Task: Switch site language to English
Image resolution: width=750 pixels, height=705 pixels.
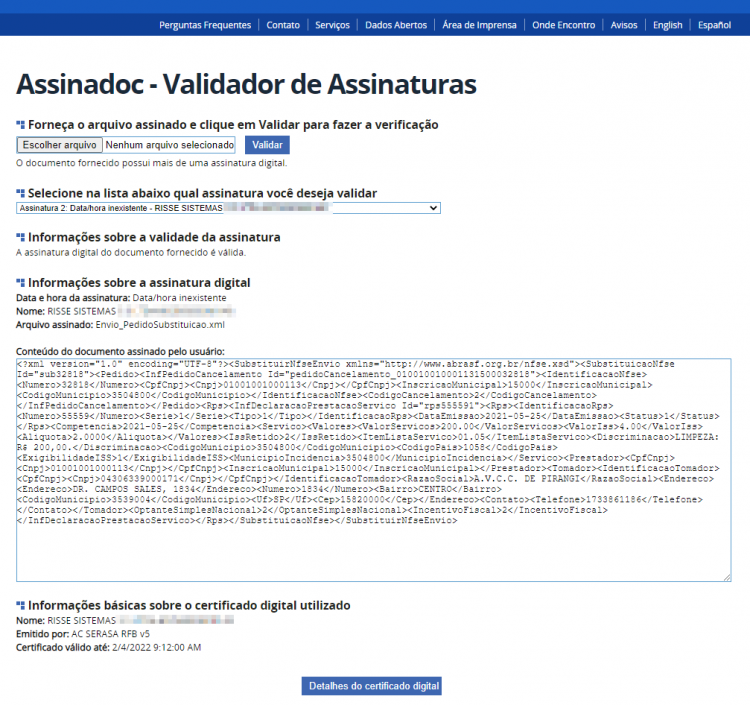Action: (x=668, y=25)
